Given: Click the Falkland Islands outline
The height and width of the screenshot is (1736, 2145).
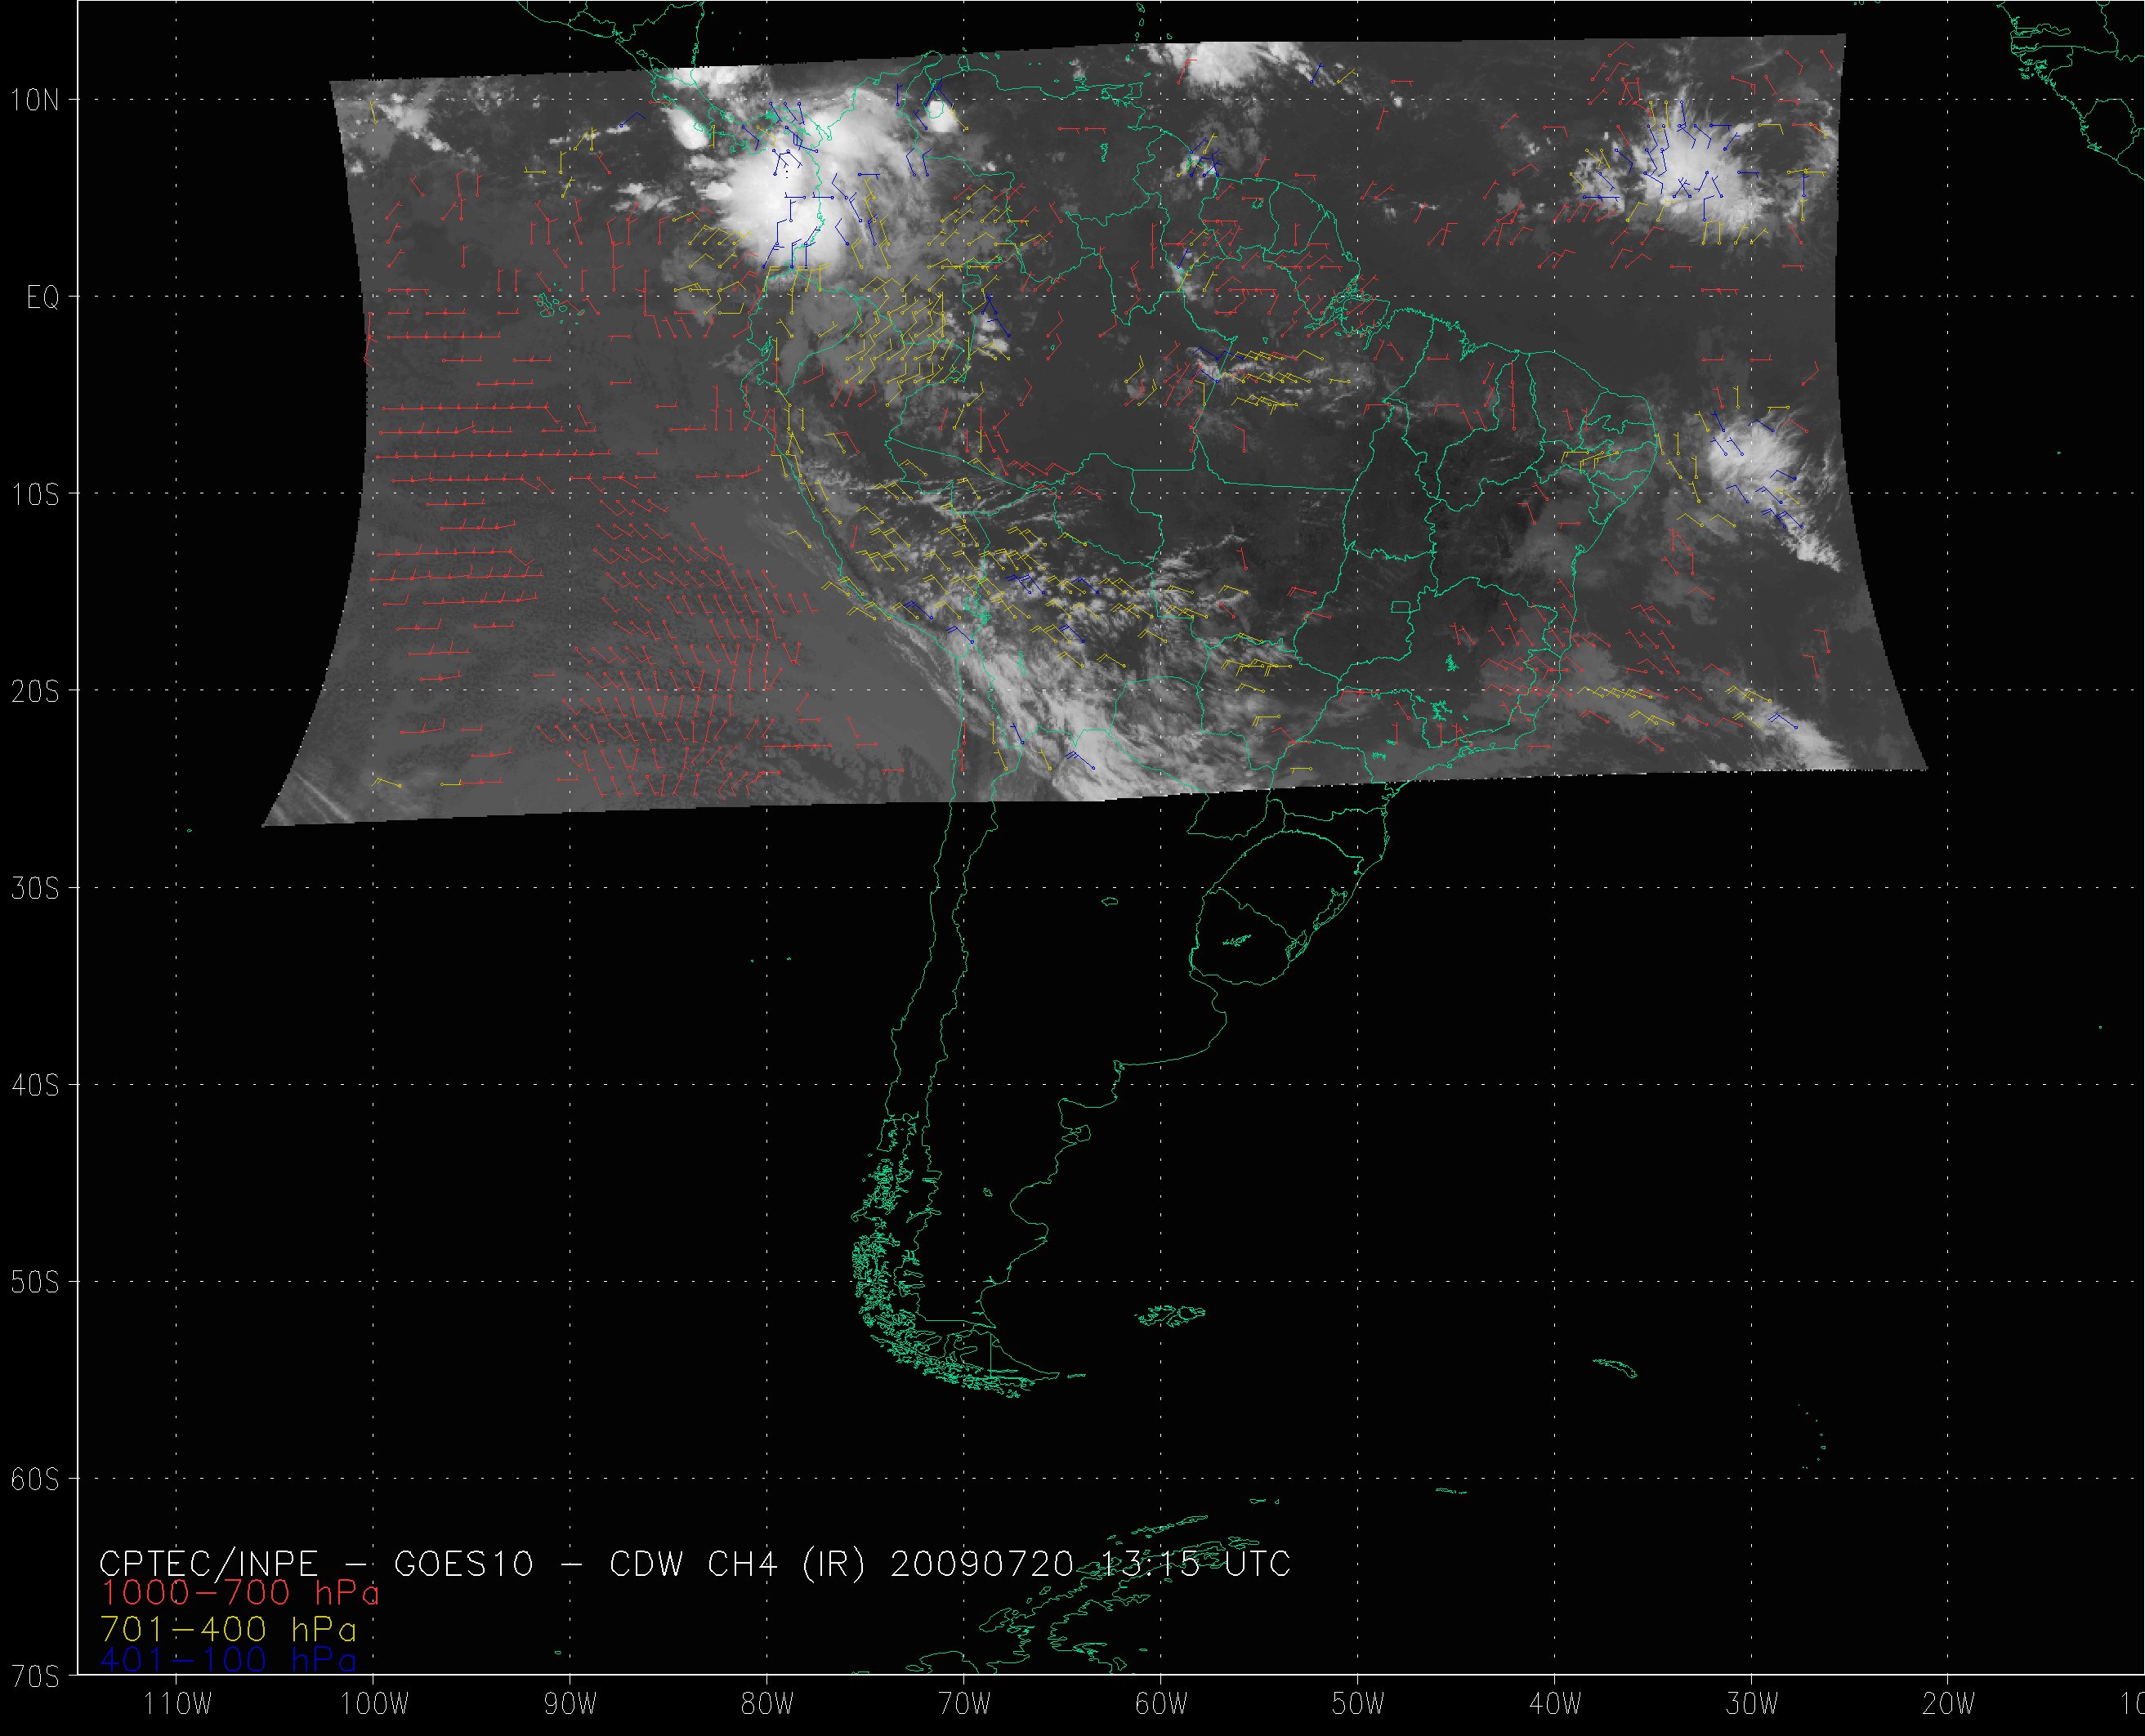Looking at the screenshot, I should pyautogui.click(x=1172, y=1316).
